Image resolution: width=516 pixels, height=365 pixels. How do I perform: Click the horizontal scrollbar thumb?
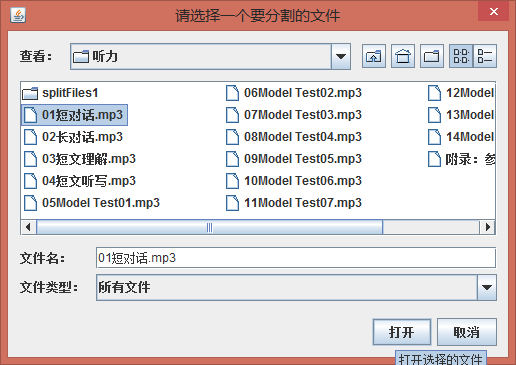point(210,227)
